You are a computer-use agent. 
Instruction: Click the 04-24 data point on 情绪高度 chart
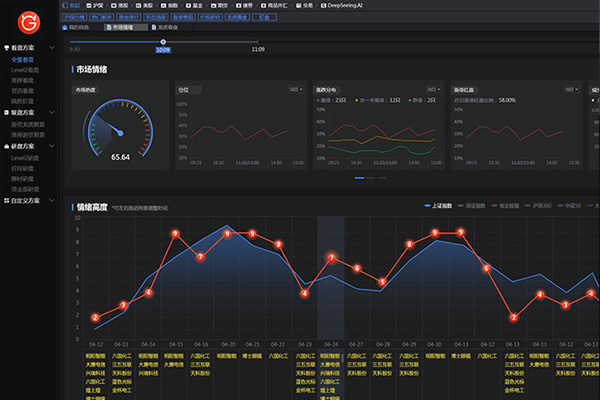(331, 258)
